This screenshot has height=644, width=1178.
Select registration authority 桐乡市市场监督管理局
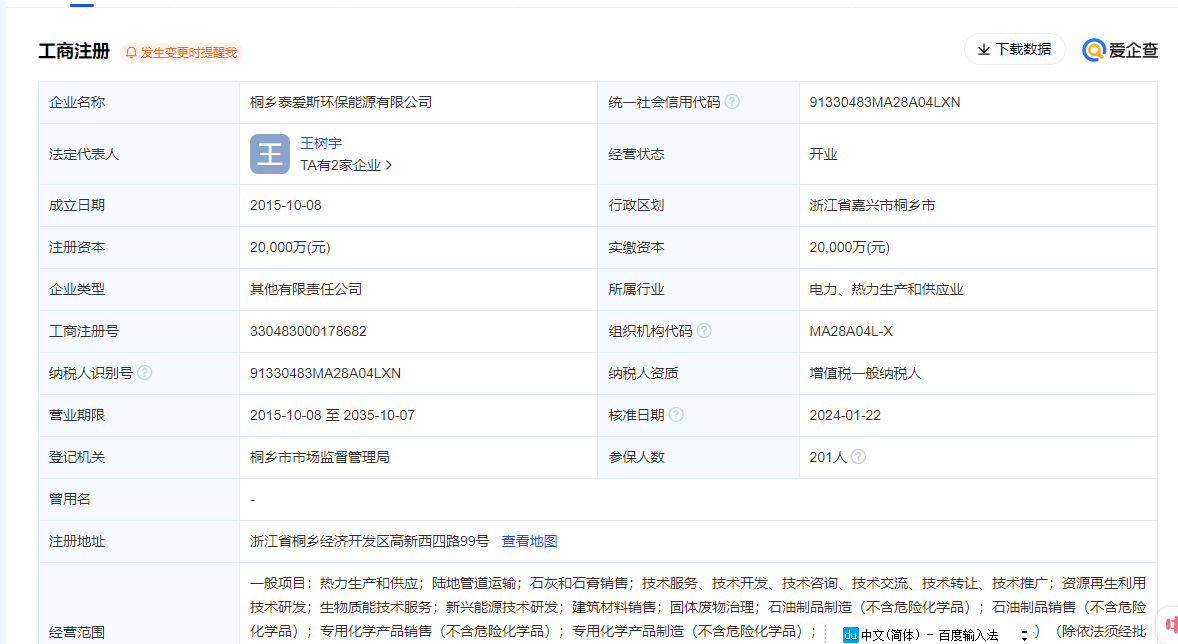(319, 457)
